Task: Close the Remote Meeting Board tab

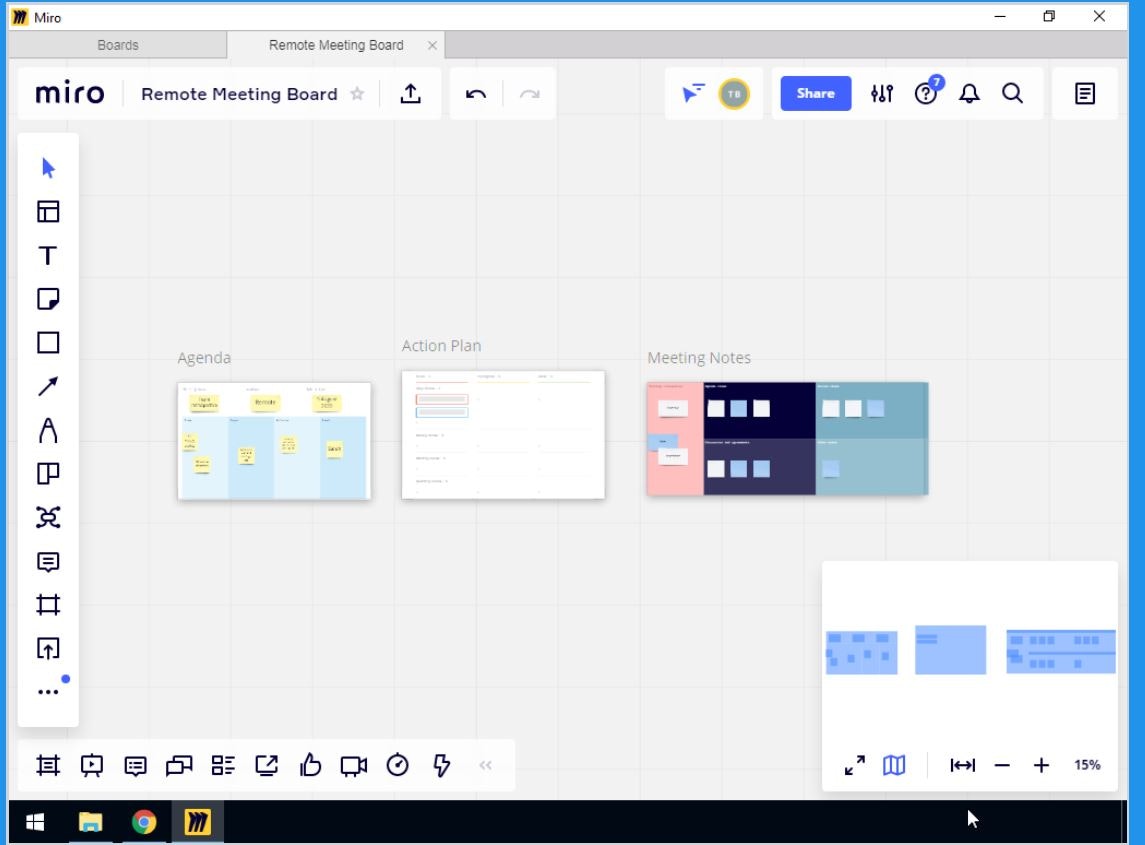Action: click(432, 45)
